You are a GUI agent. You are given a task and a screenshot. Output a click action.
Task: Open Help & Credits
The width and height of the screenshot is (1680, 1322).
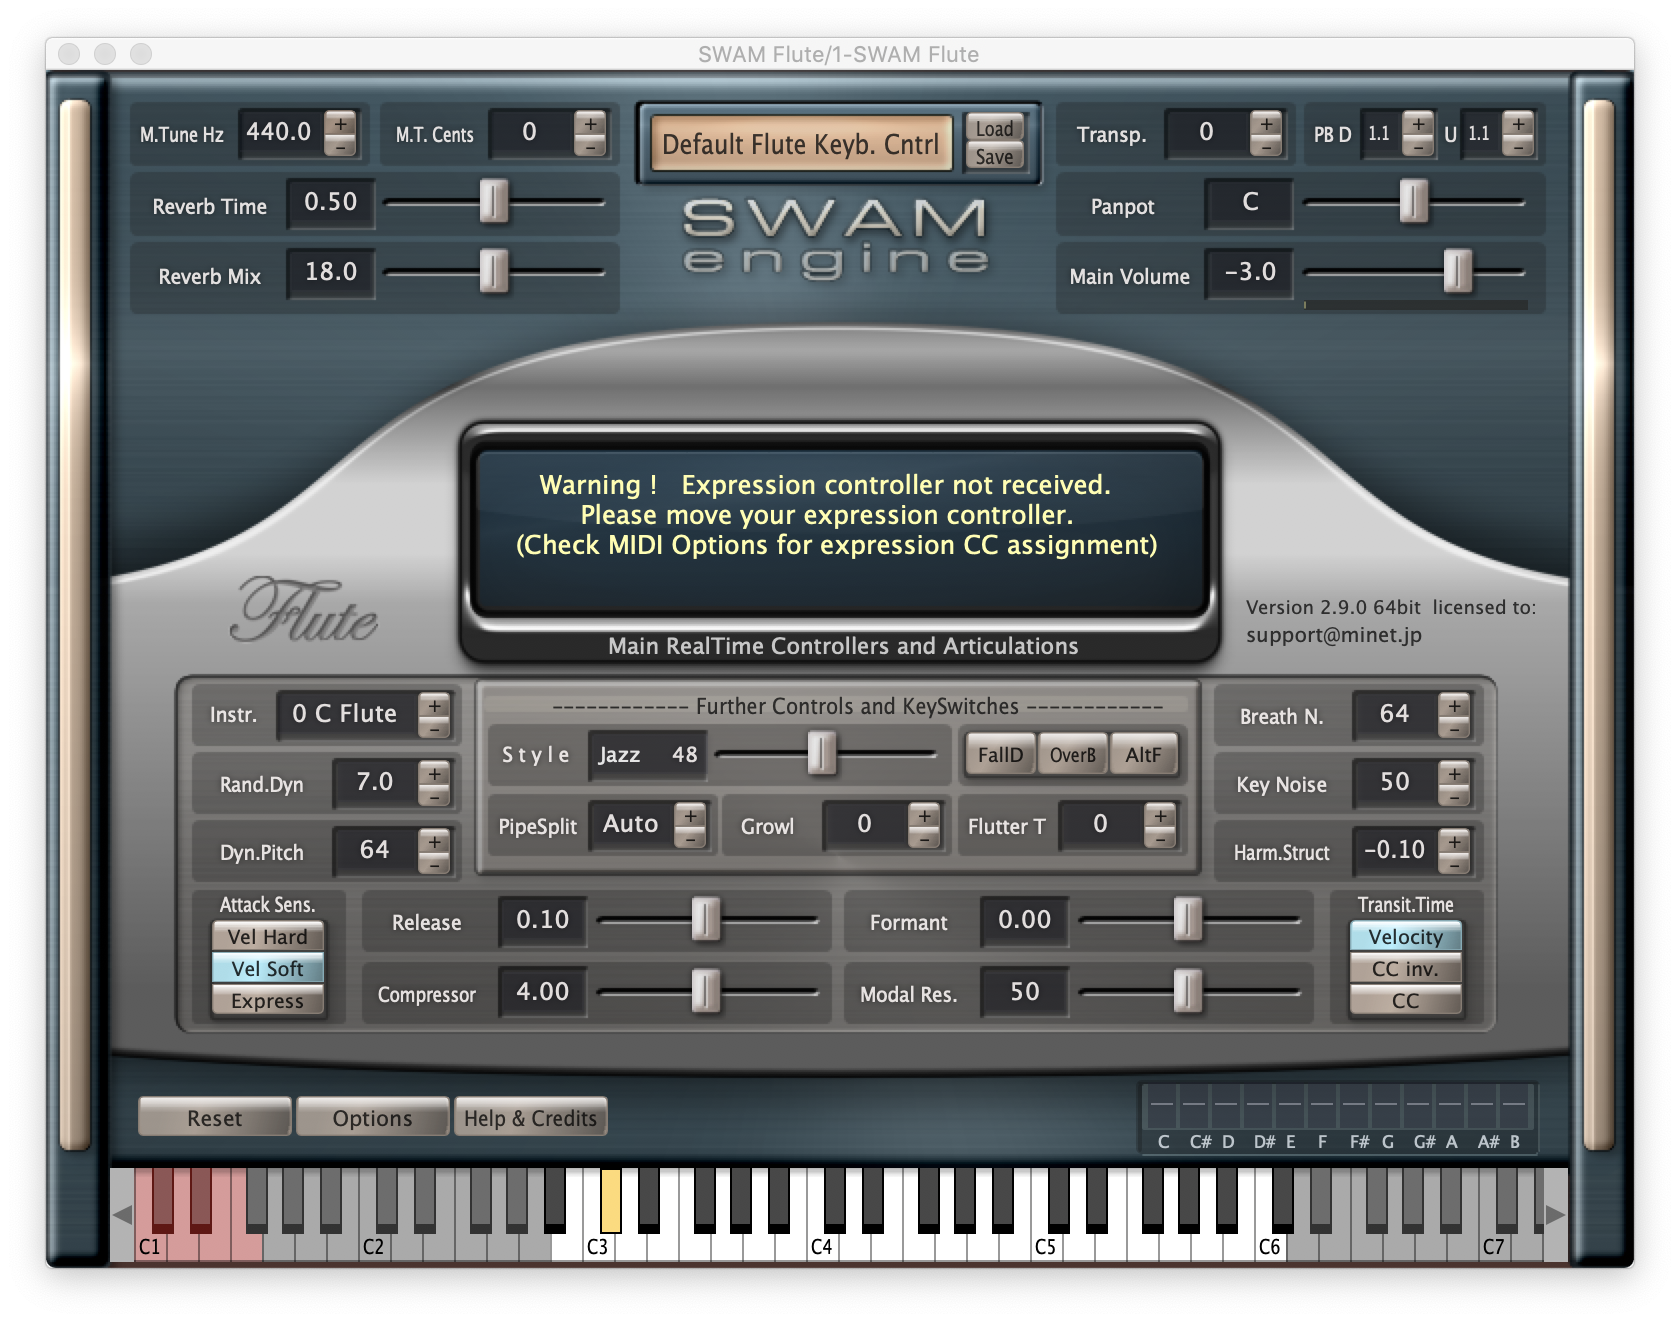[x=530, y=1117]
